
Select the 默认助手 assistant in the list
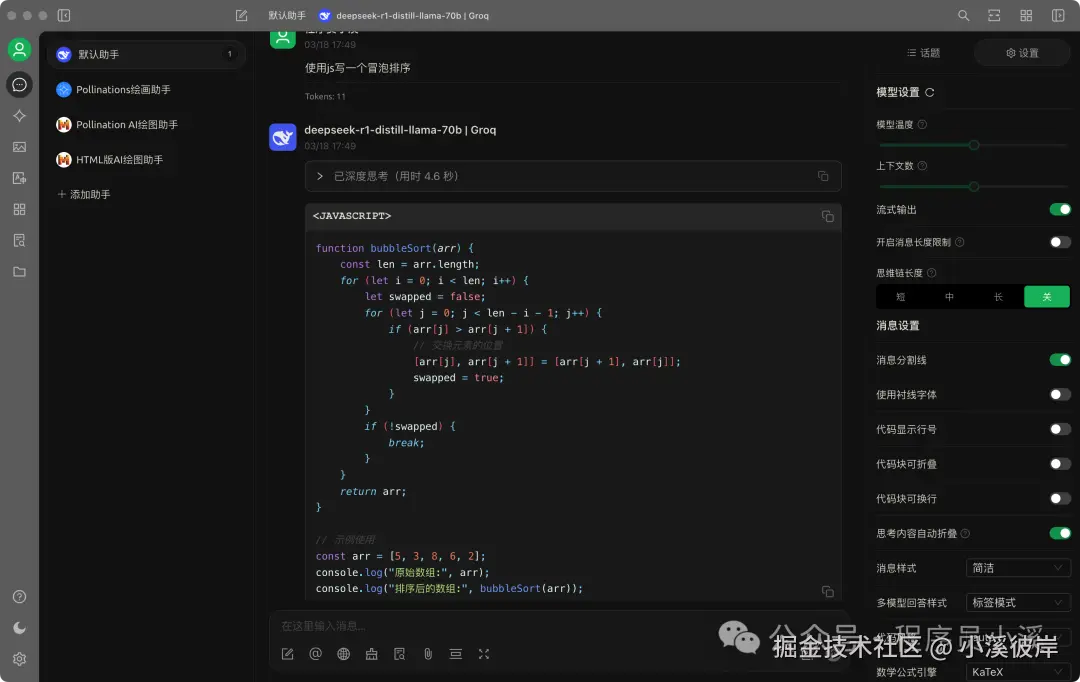(x=146, y=54)
